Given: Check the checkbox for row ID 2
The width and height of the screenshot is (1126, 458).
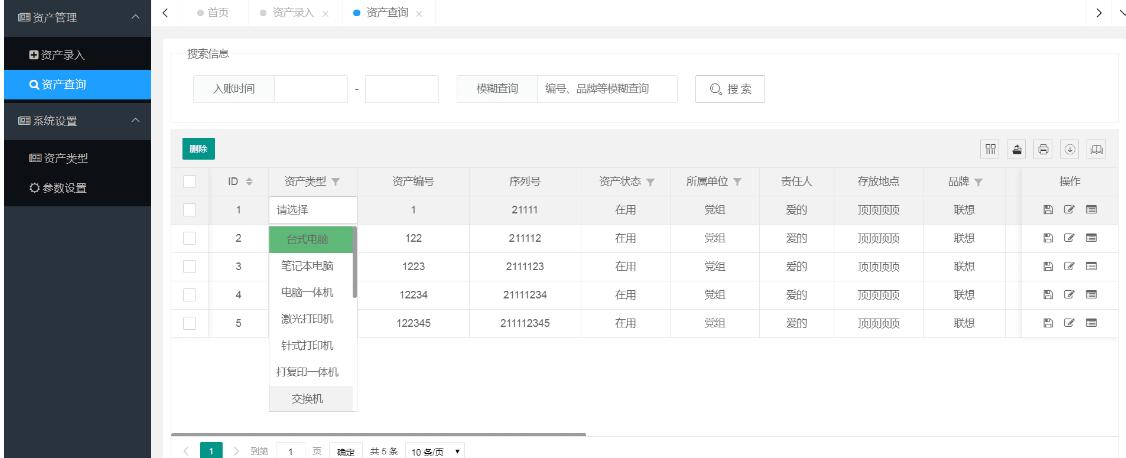Looking at the screenshot, I should [188, 238].
